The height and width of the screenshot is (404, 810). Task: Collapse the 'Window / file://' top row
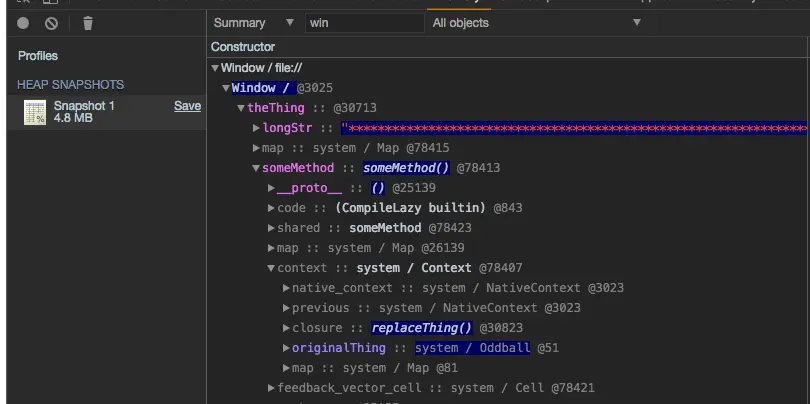point(215,68)
